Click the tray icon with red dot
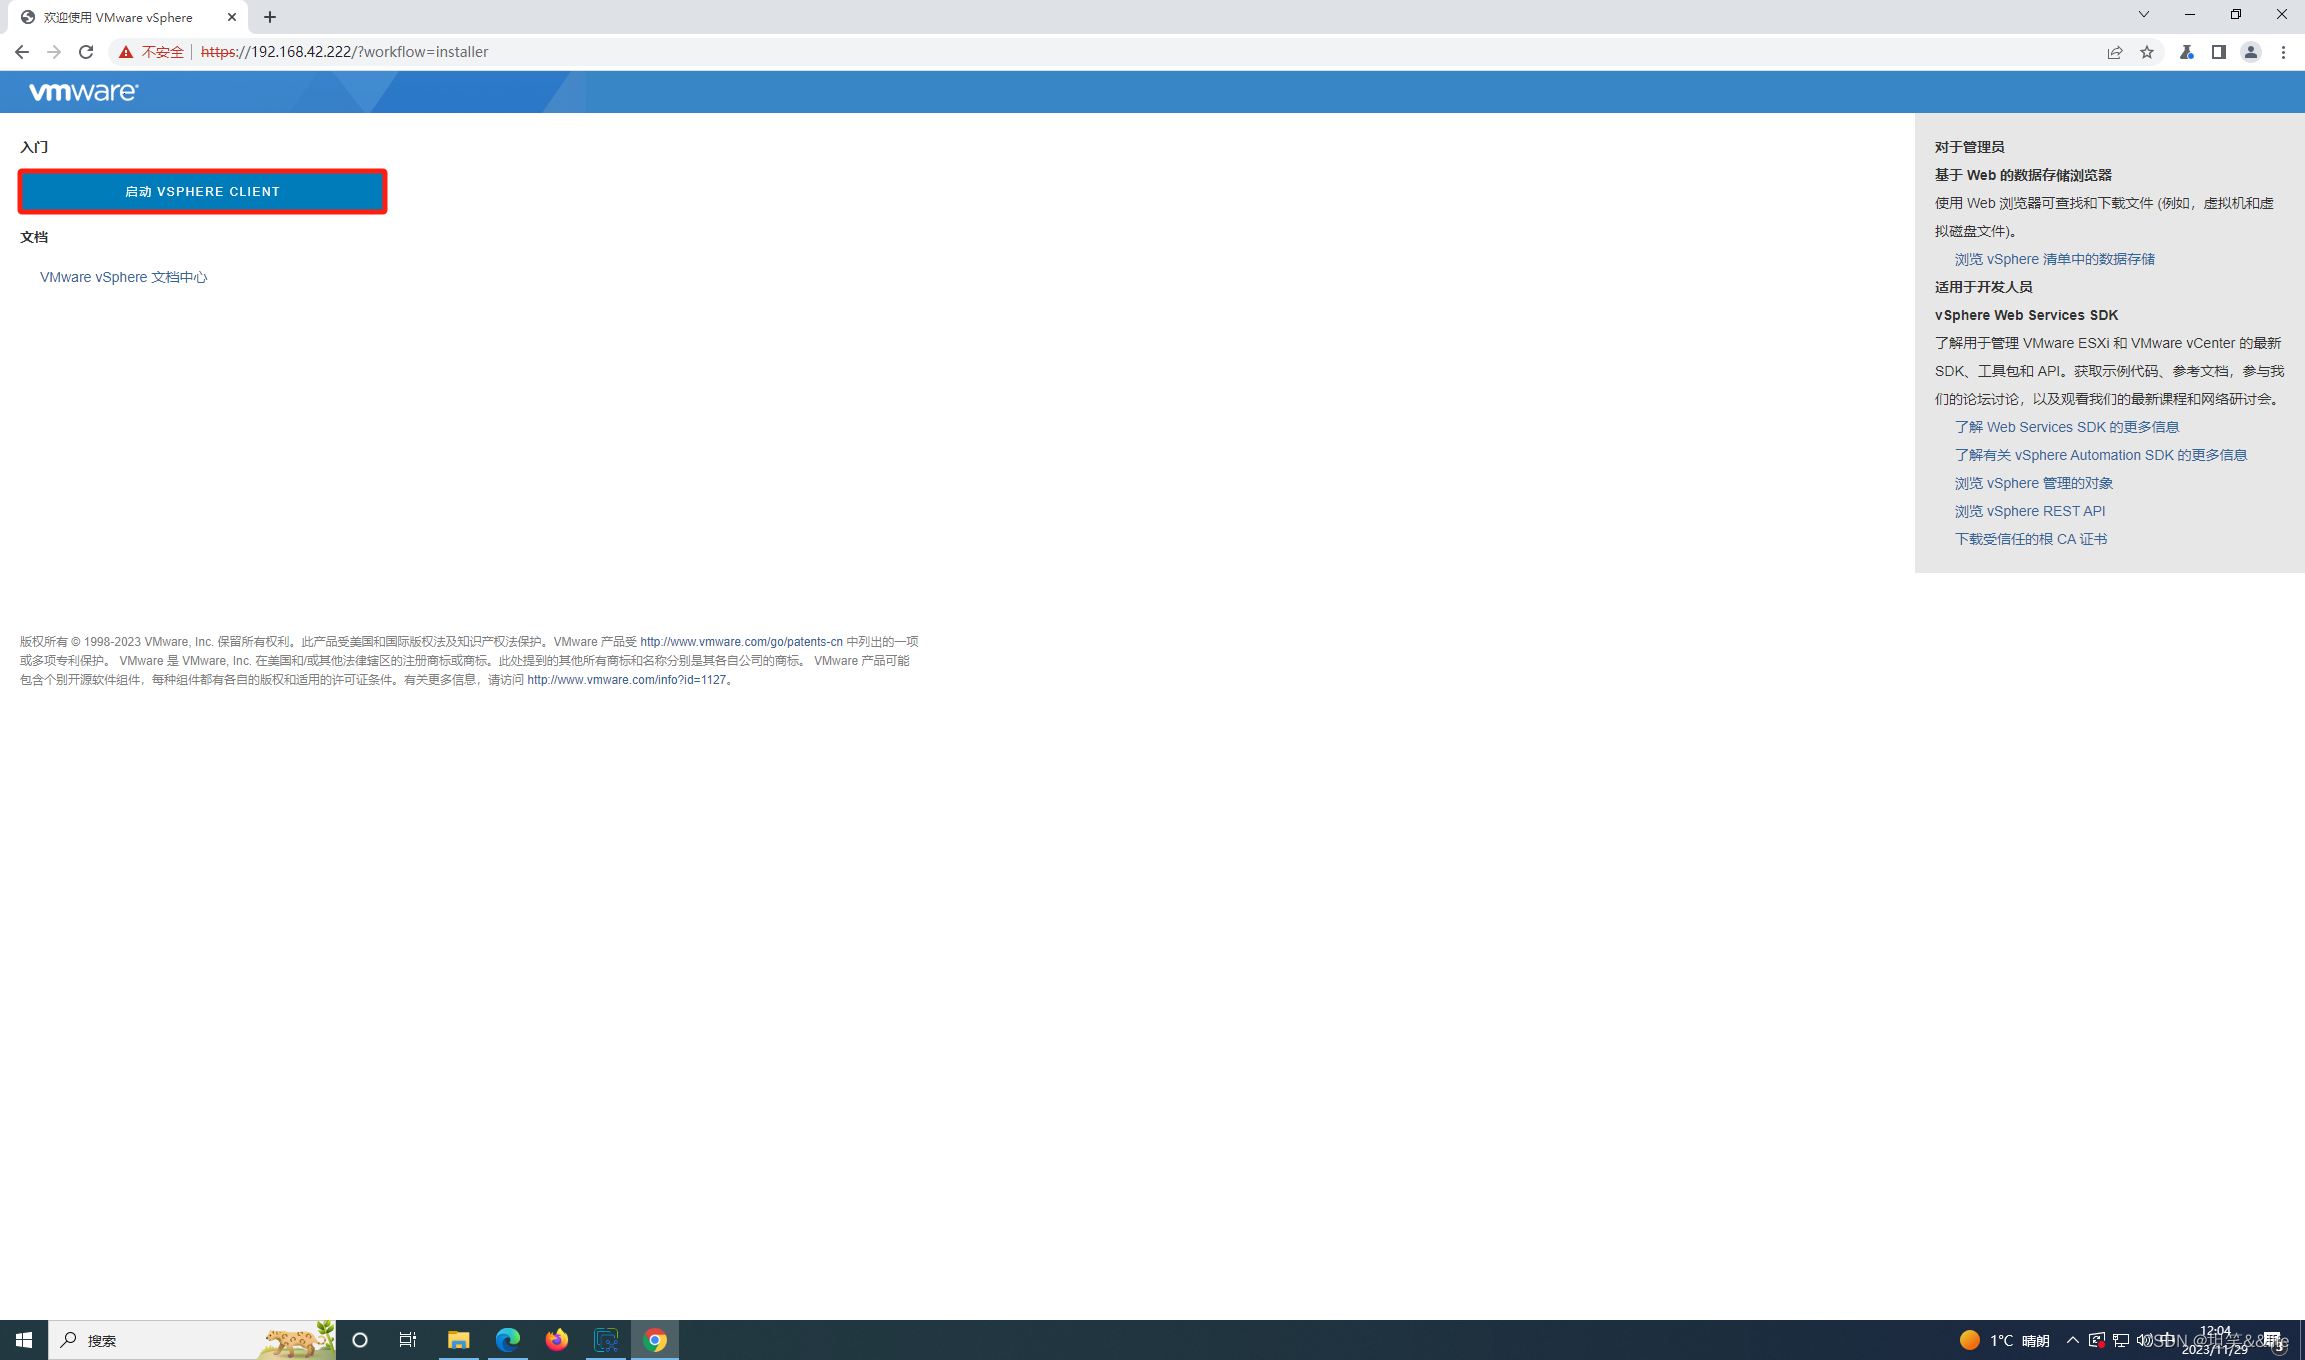Screen dimensions: 2305x1360 [2097, 1340]
